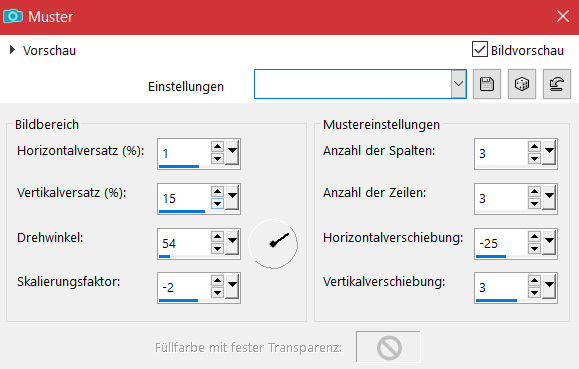The width and height of the screenshot is (579, 369).
Task: Open the Horizontalverschiebung slider dropdown arrow
Action: (549, 242)
